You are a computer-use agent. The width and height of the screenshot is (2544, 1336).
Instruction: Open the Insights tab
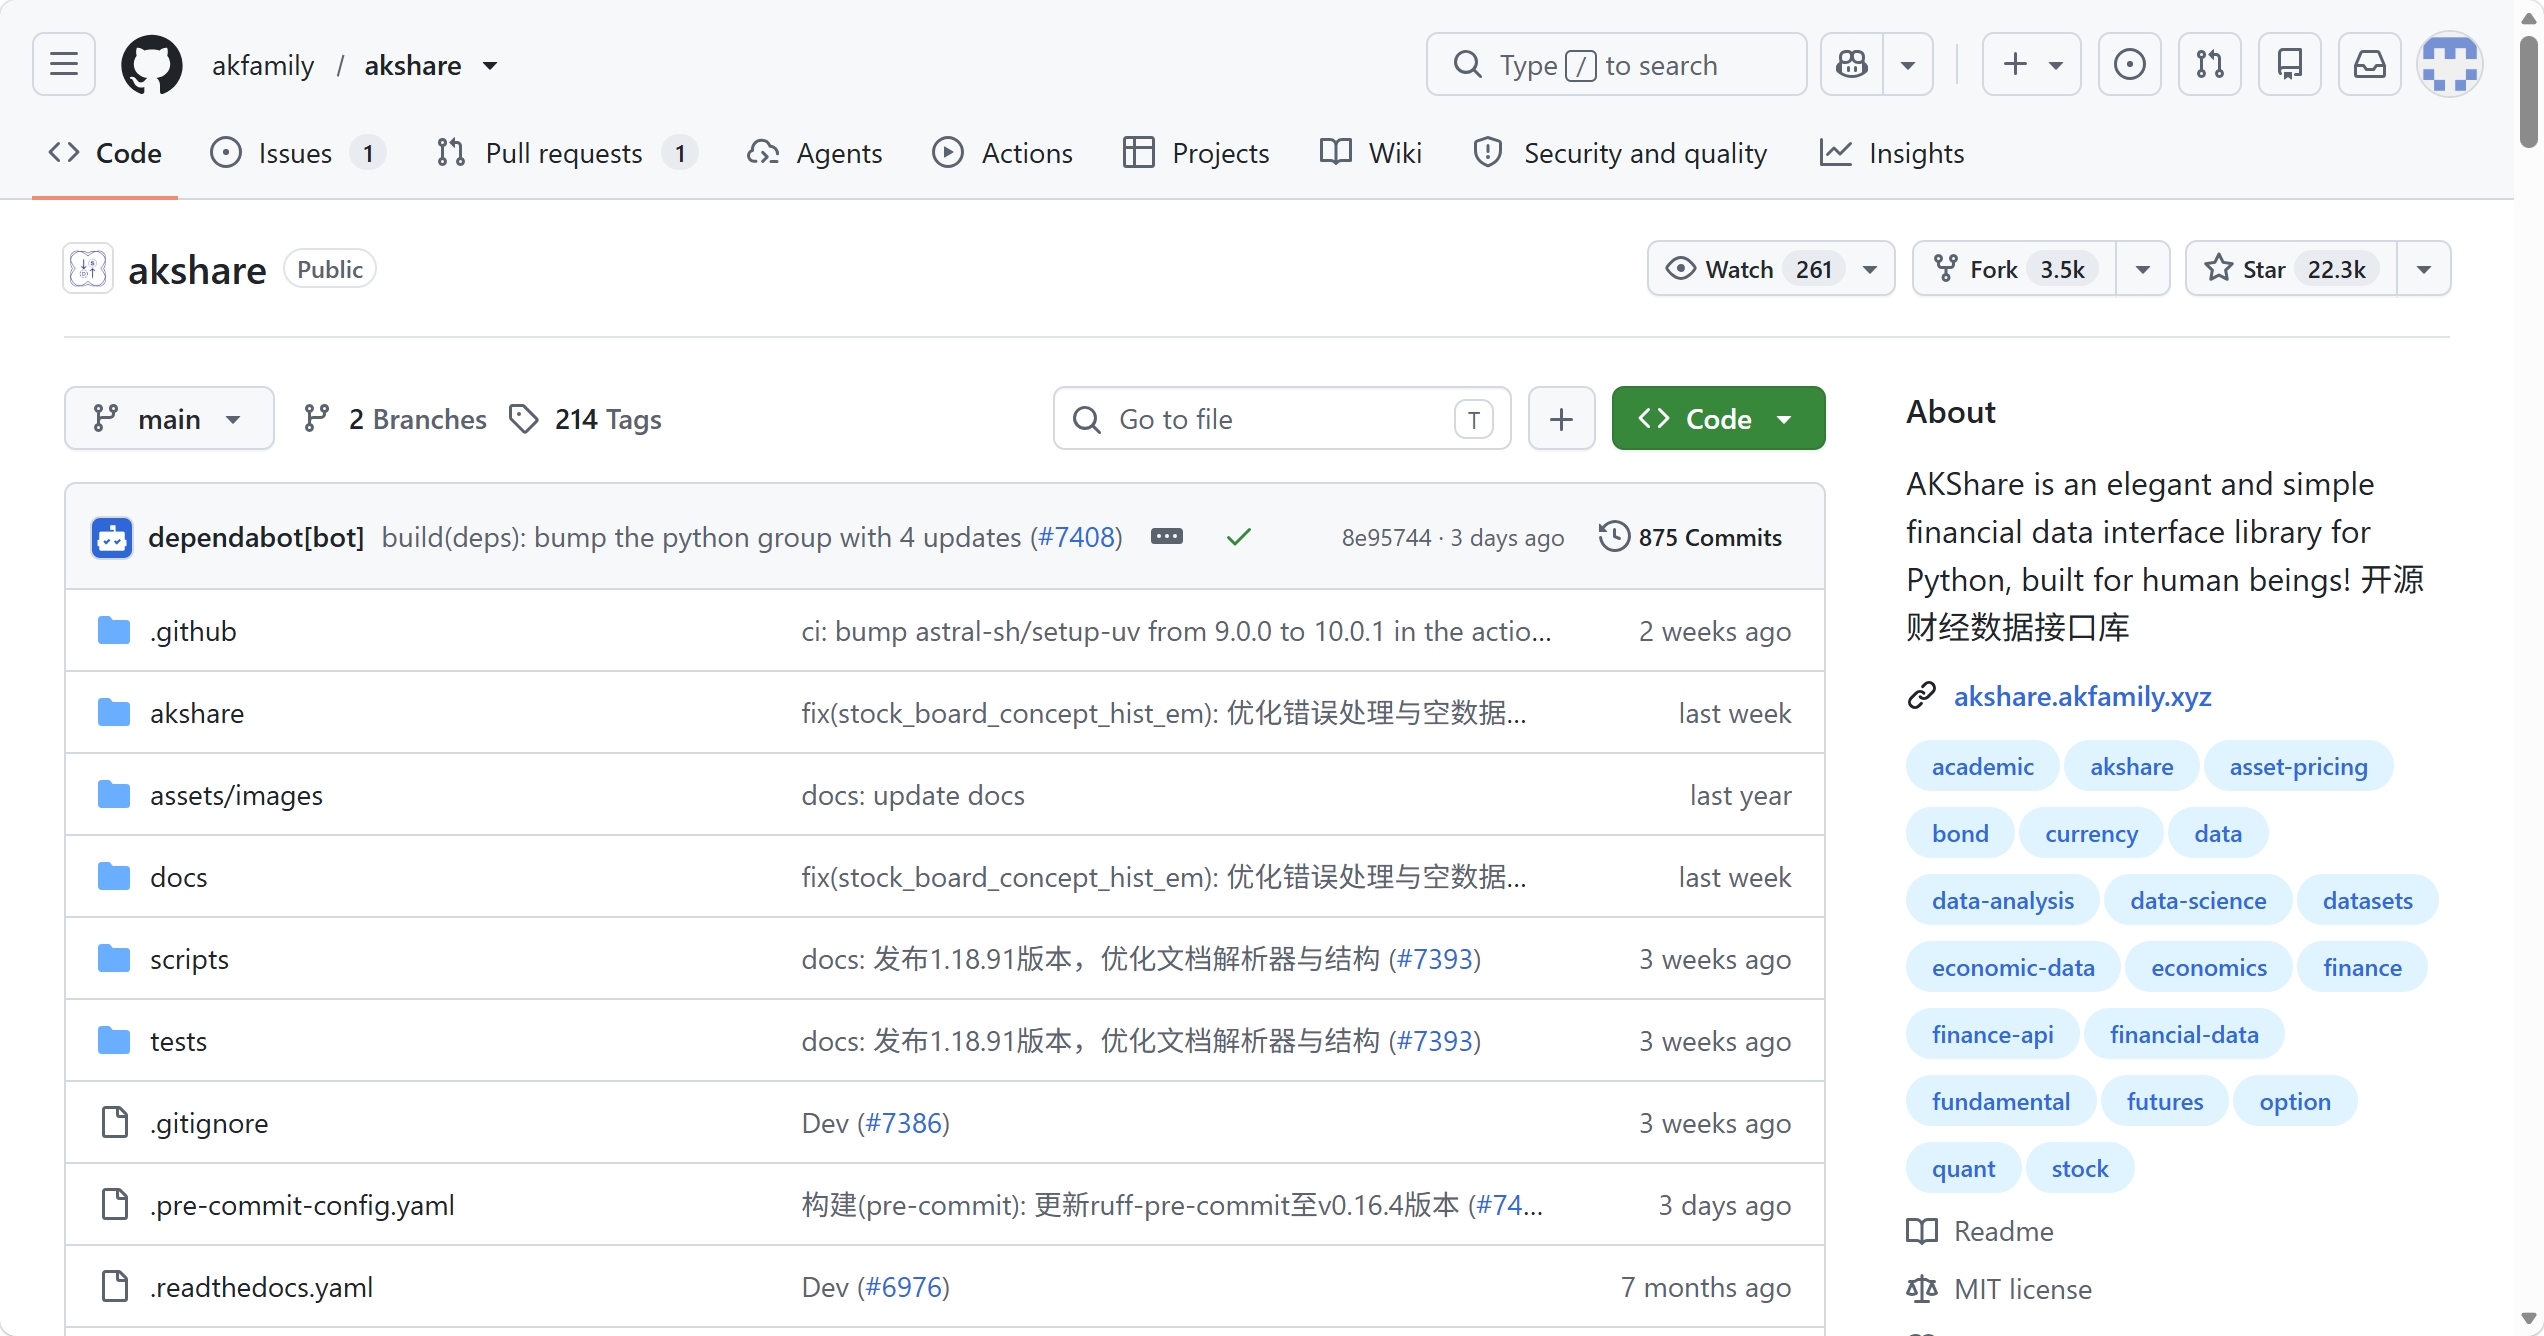[x=1892, y=153]
